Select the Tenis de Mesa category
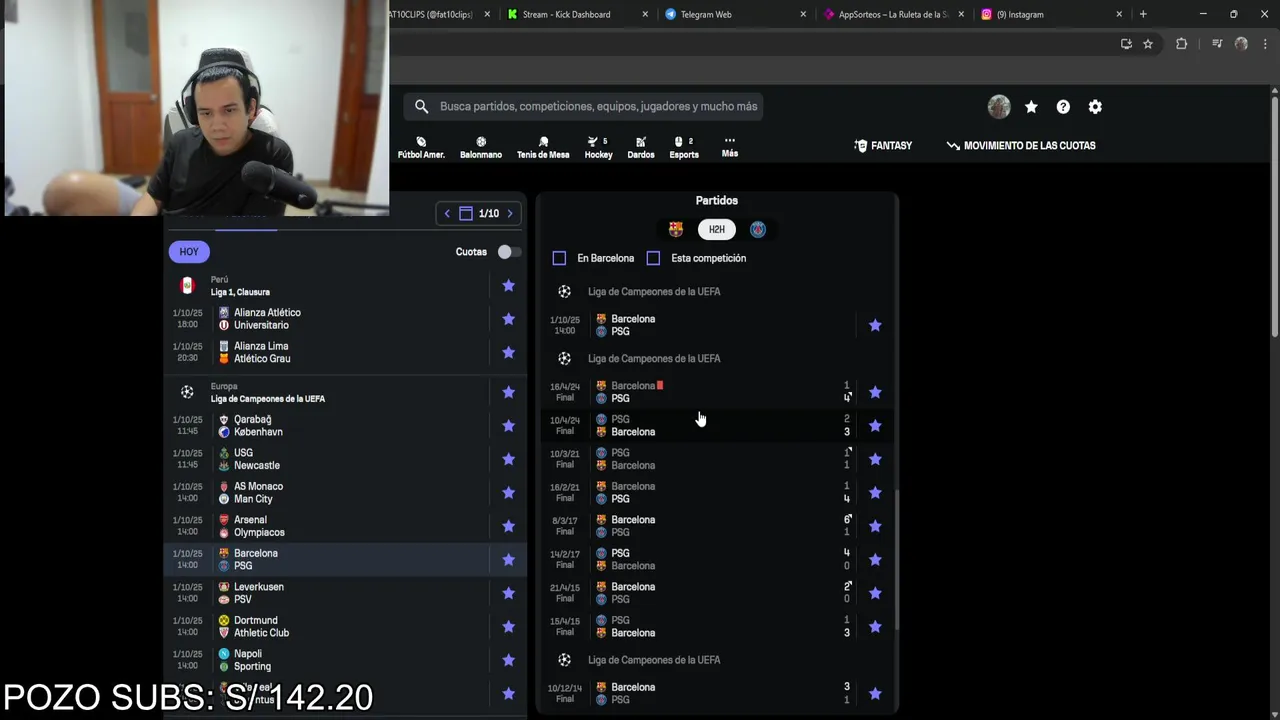1280x720 pixels. (543, 147)
